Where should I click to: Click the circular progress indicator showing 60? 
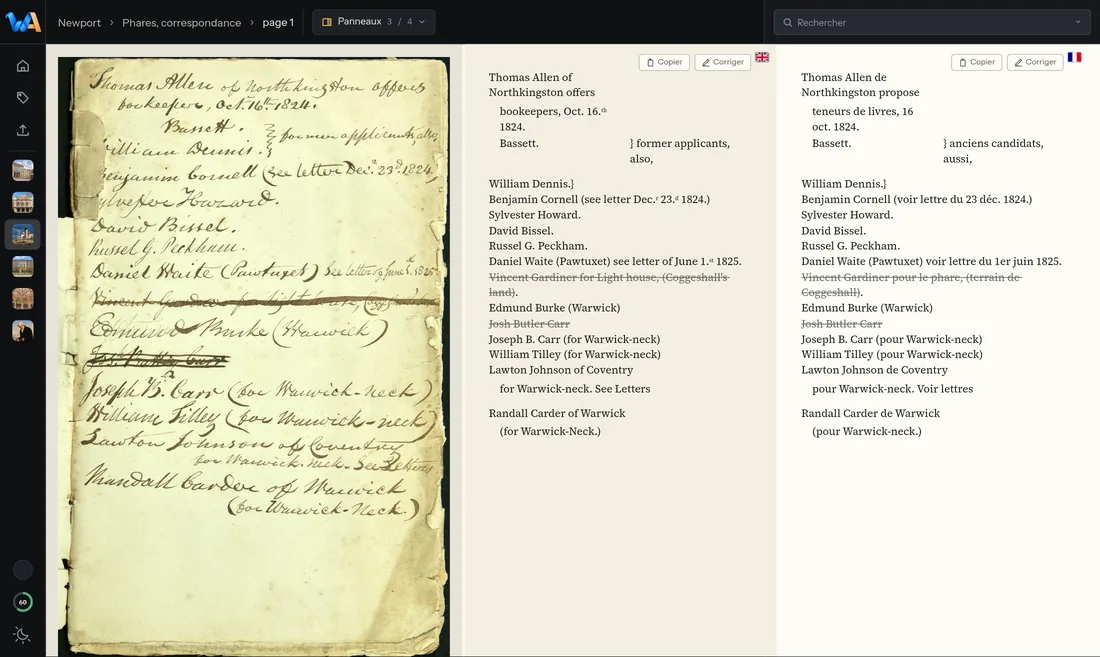(x=22, y=602)
